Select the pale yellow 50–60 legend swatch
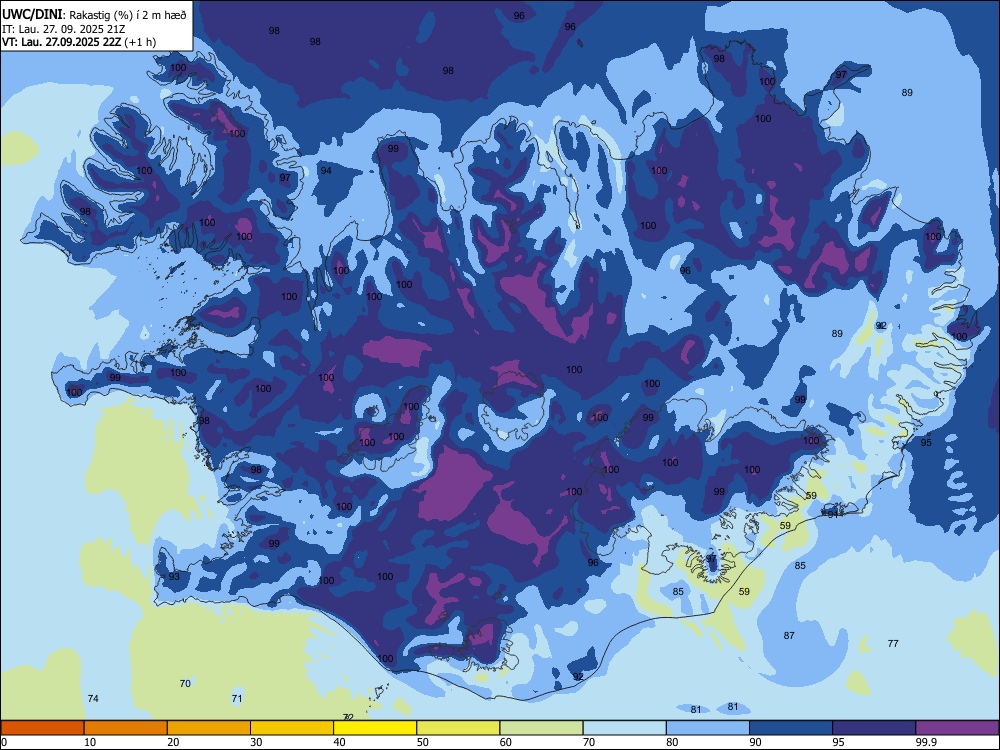1000x750 pixels. (x=458, y=728)
